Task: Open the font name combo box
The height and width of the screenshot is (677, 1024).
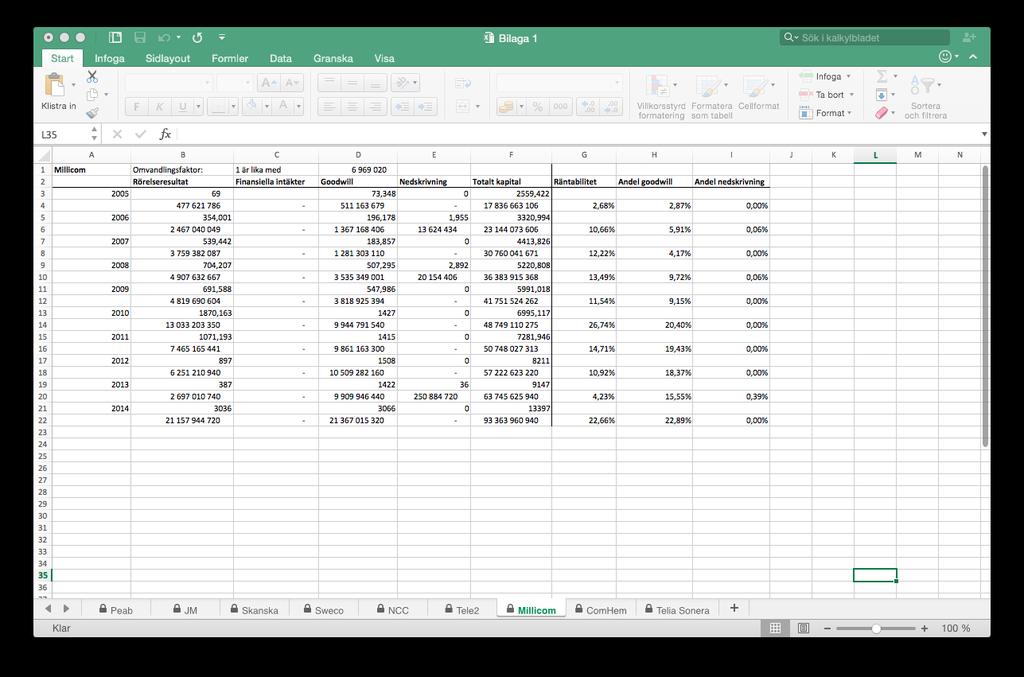Action: click(x=168, y=82)
